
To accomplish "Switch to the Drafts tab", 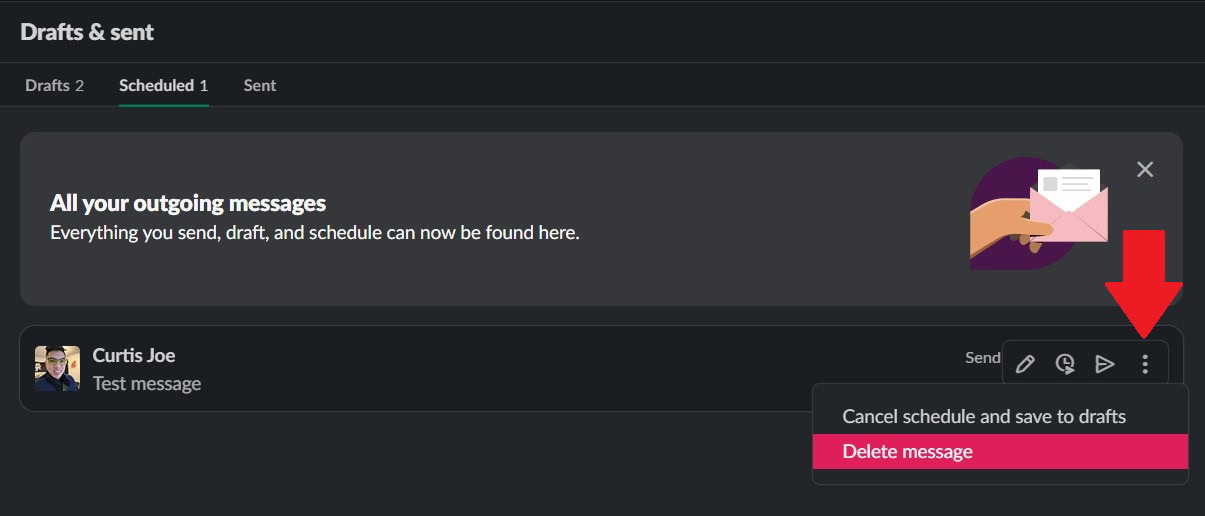I will pos(54,86).
